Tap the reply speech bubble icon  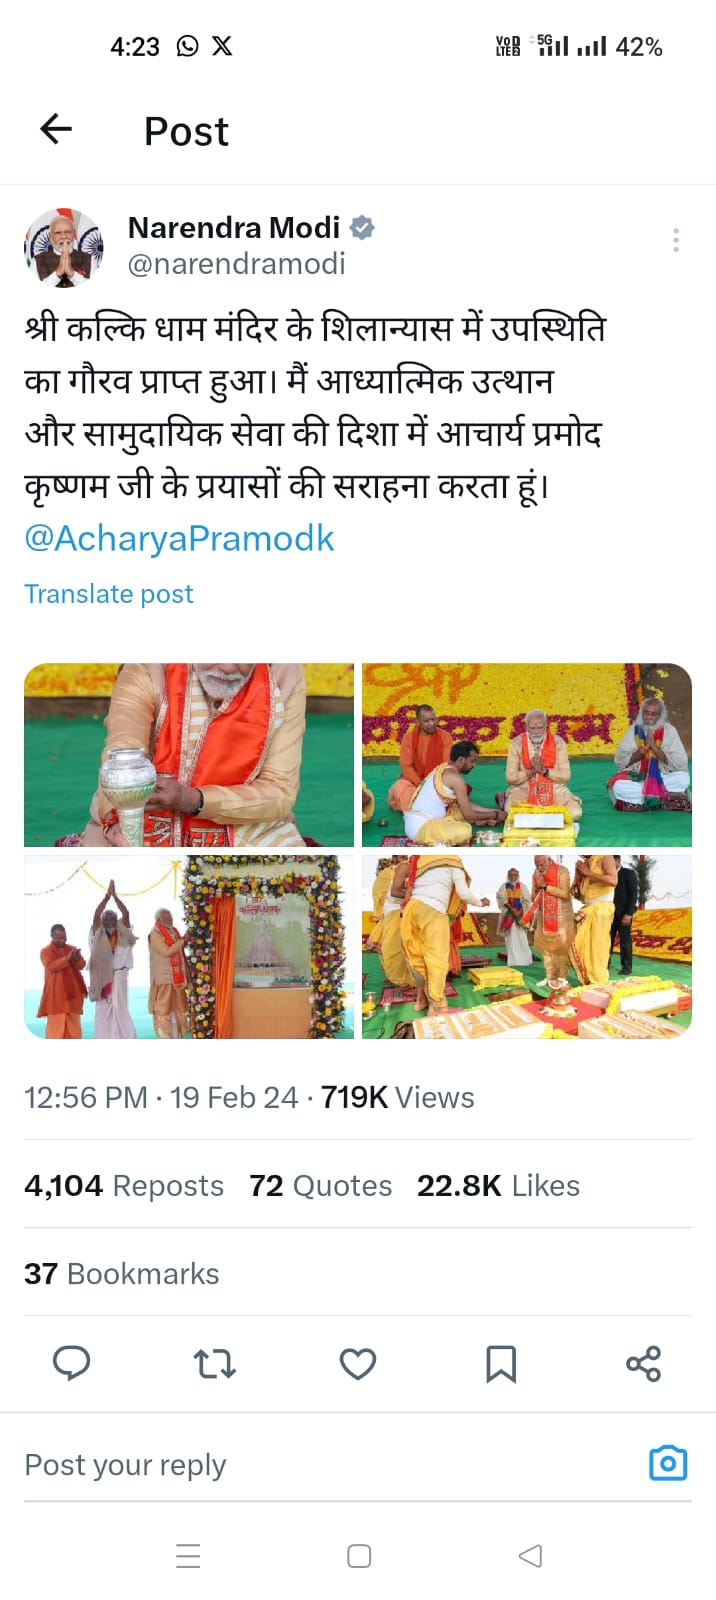71,1363
